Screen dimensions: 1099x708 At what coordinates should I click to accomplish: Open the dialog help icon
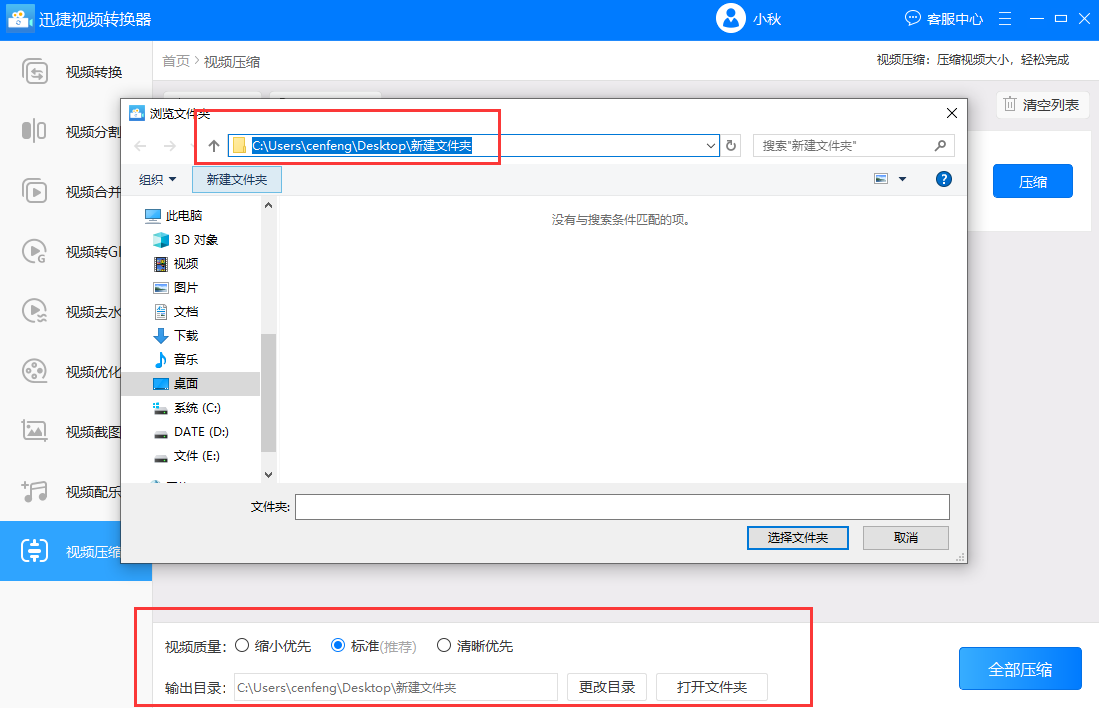point(943,179)
